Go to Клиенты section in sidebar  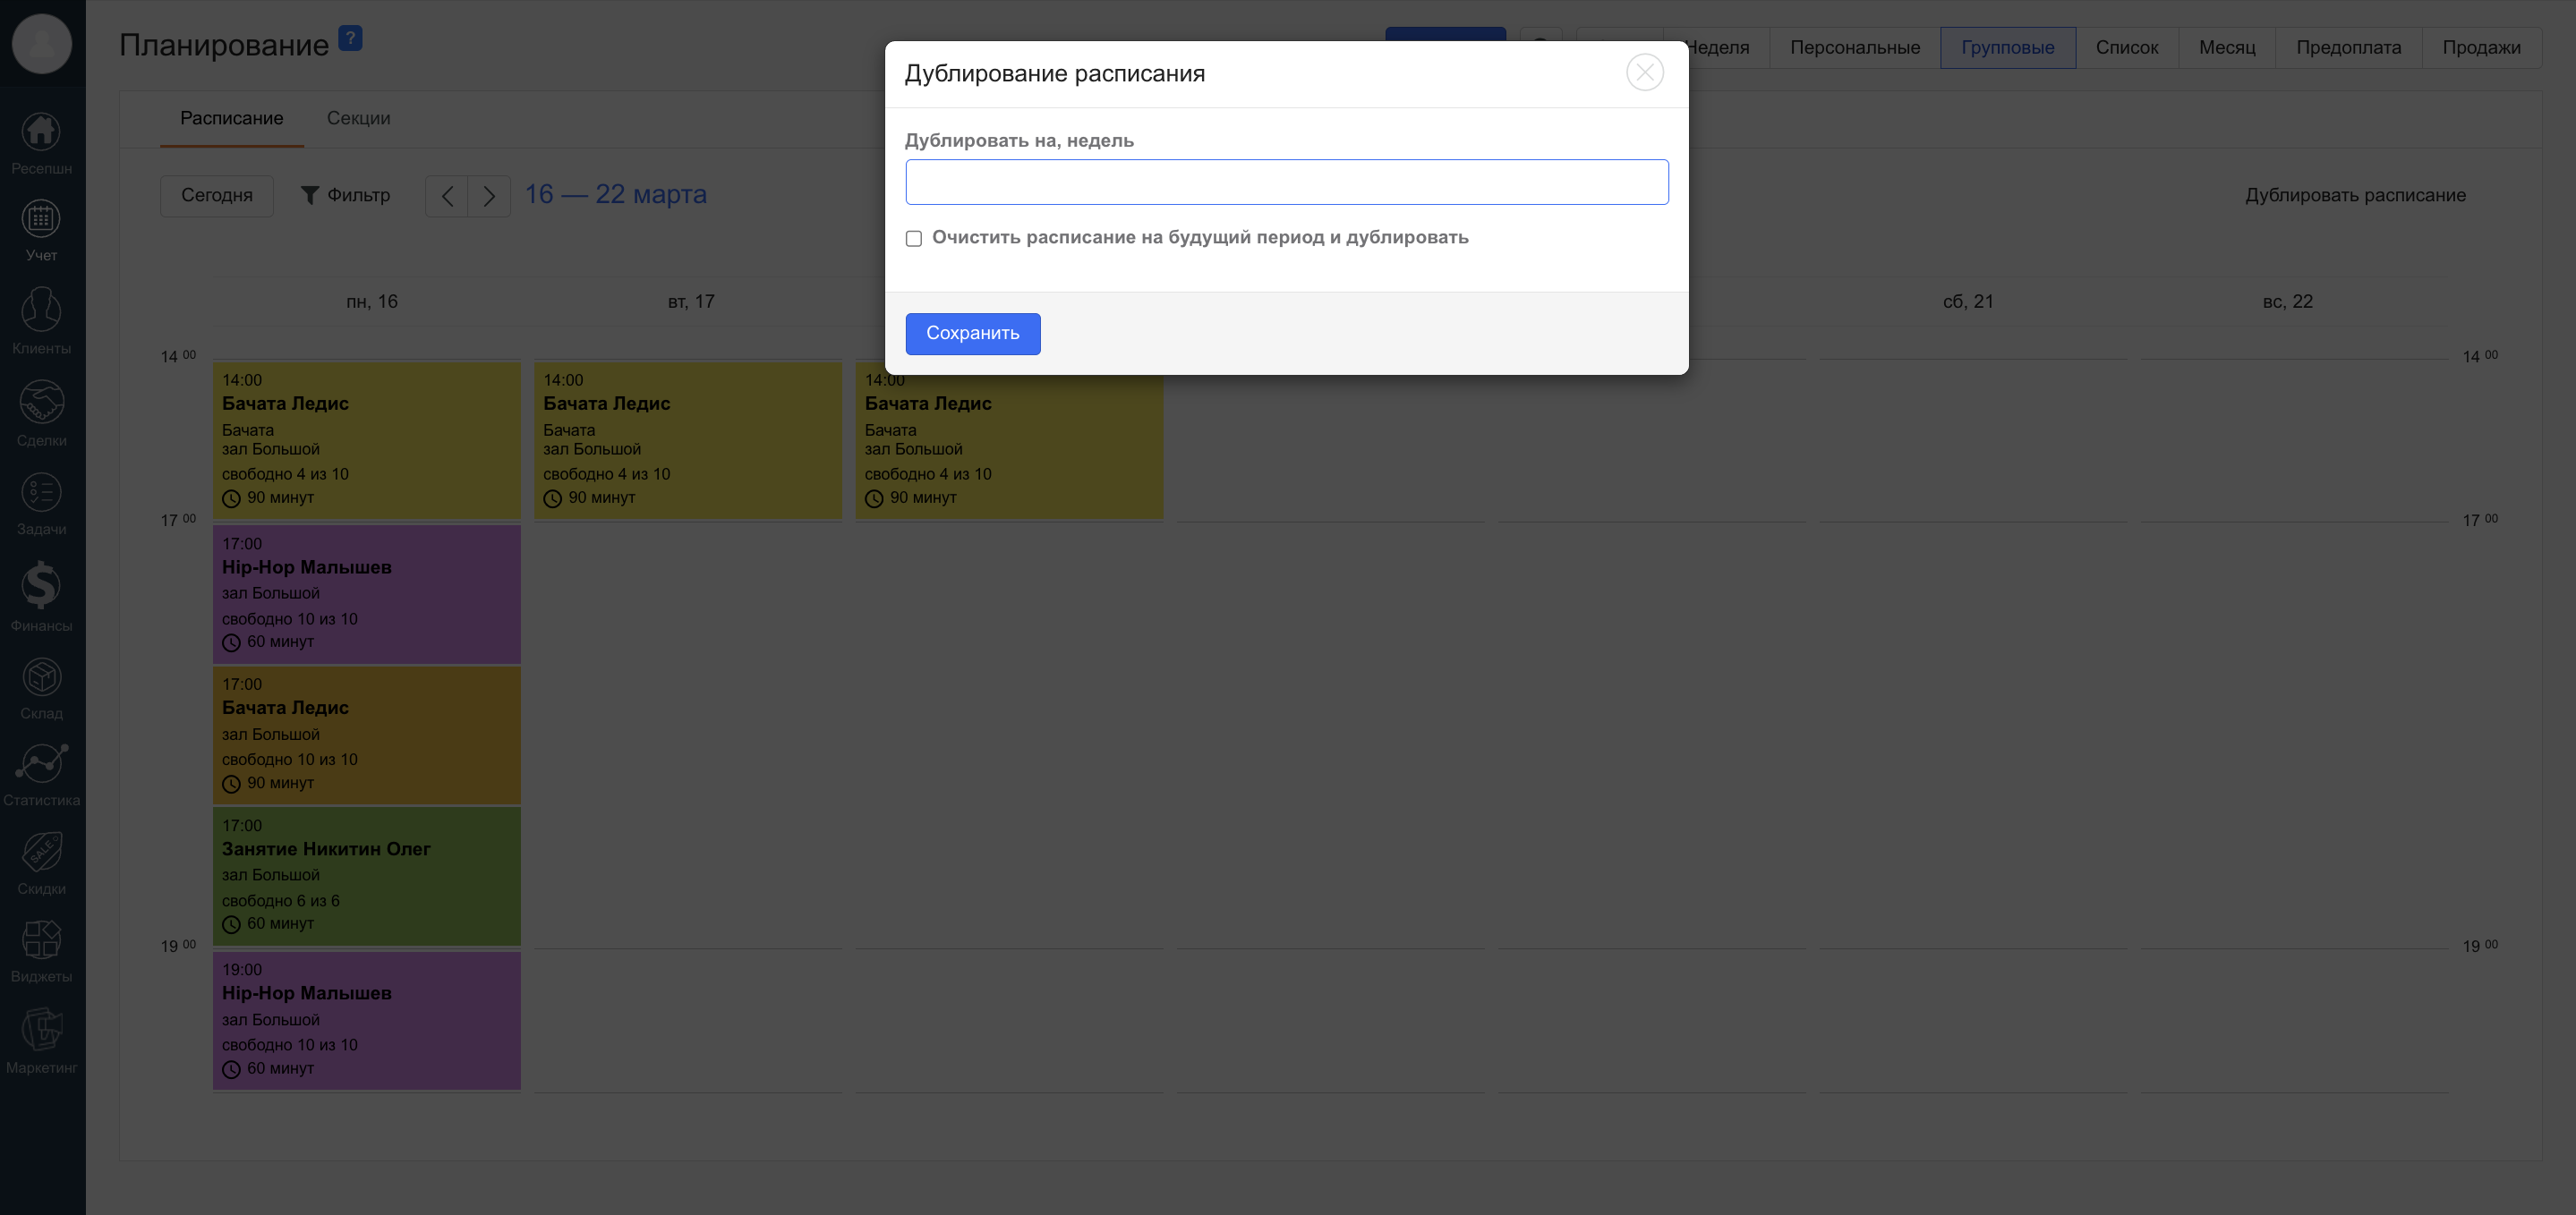click(41, 311)
